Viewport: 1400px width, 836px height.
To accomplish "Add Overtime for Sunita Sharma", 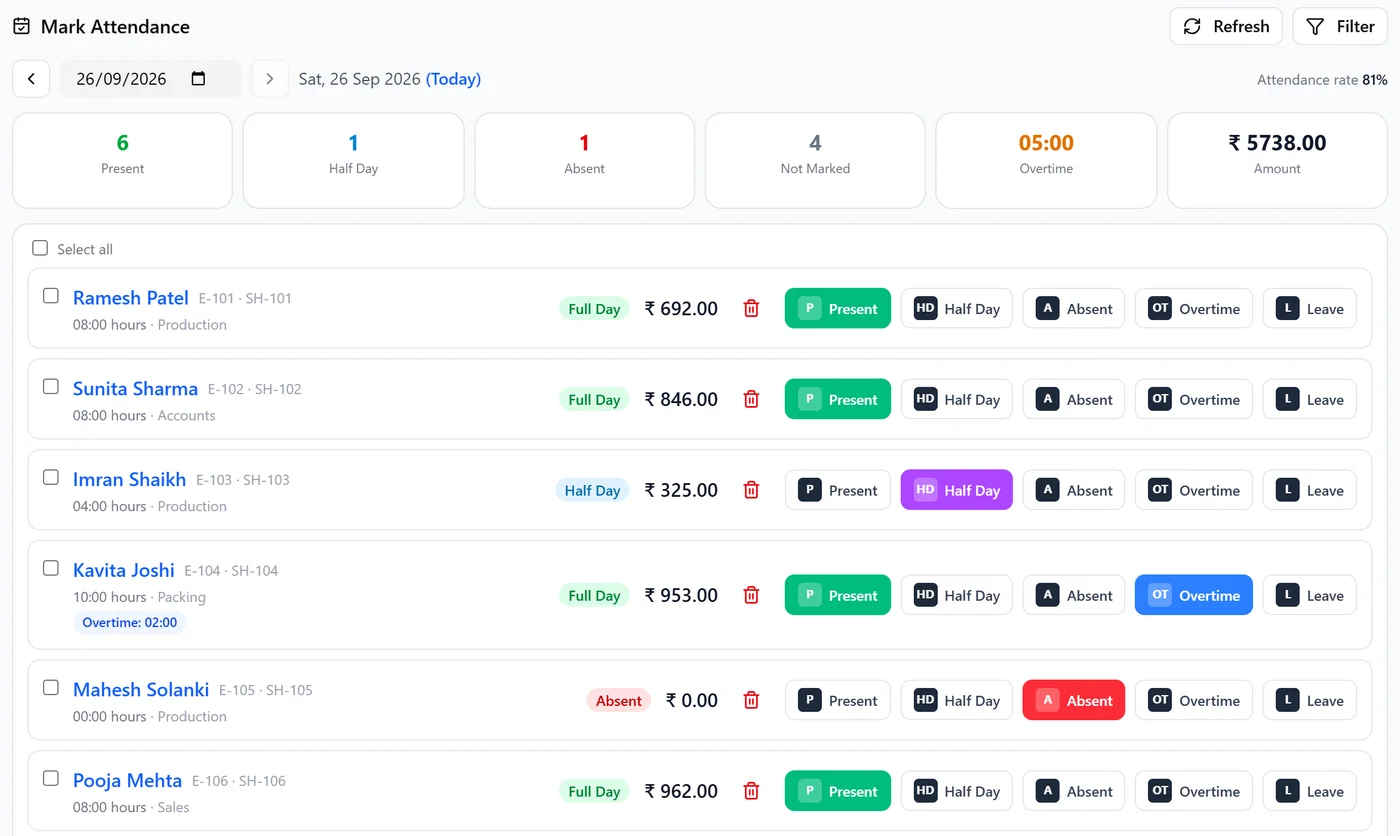I will coord(1194,400).
